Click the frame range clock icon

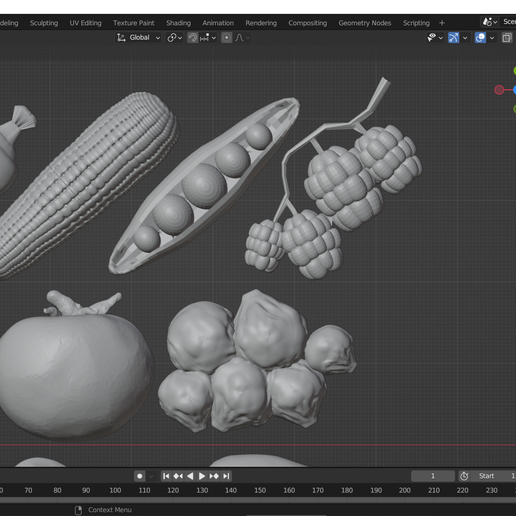pyautogui.click(x=464, y=476)
